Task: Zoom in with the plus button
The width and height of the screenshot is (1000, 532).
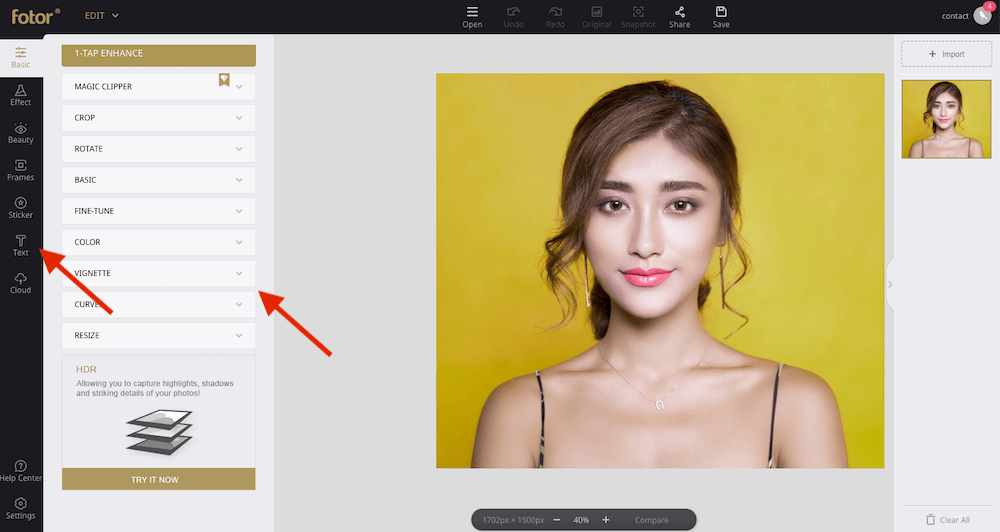Action: (606, 520)
